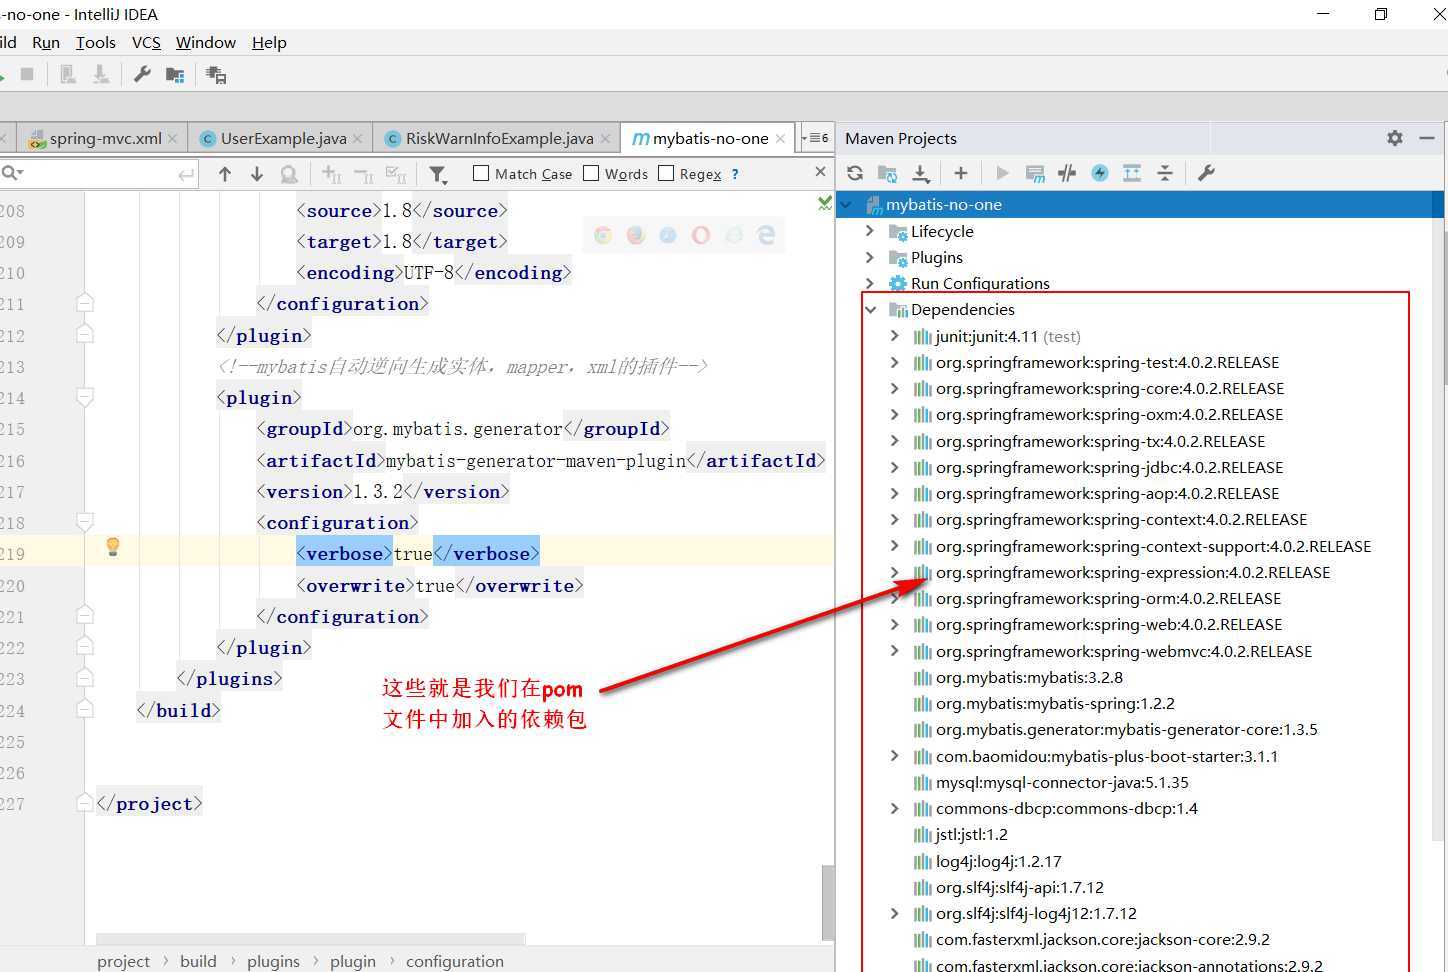Toggle skip tests mode icon
The width and height of the screenshot is (1448, 972).
click(1100, 173)
